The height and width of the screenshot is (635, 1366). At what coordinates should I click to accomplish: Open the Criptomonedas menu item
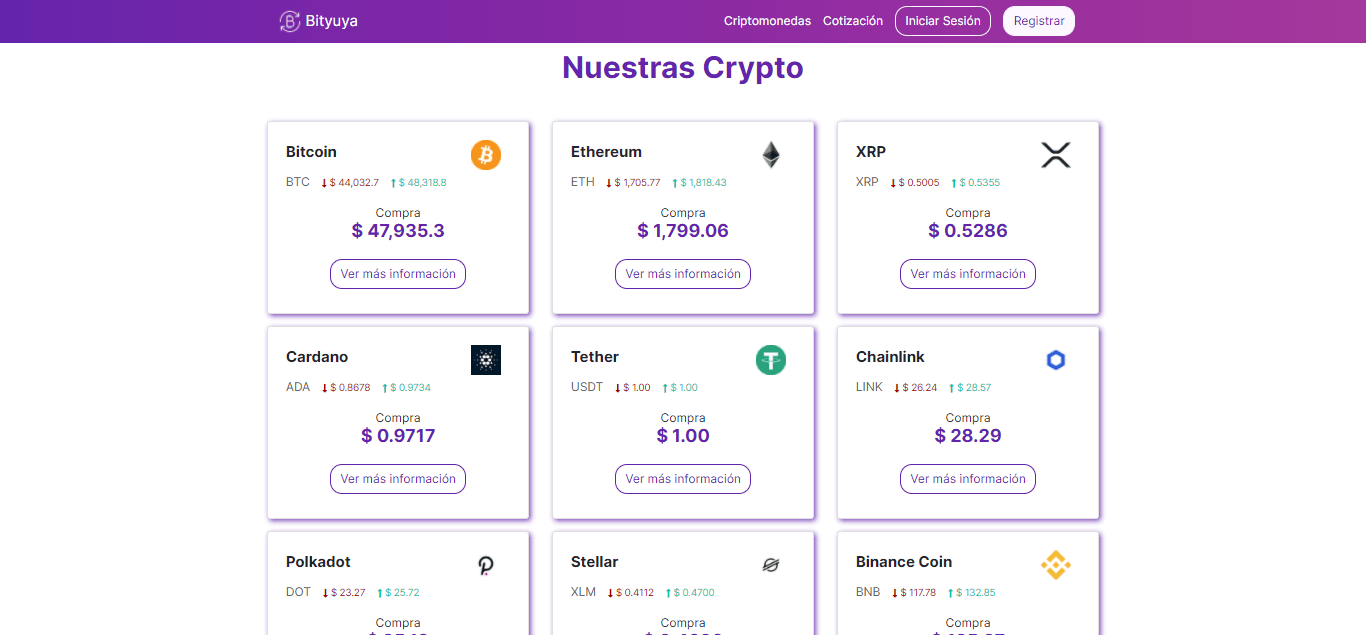[767, 21]
